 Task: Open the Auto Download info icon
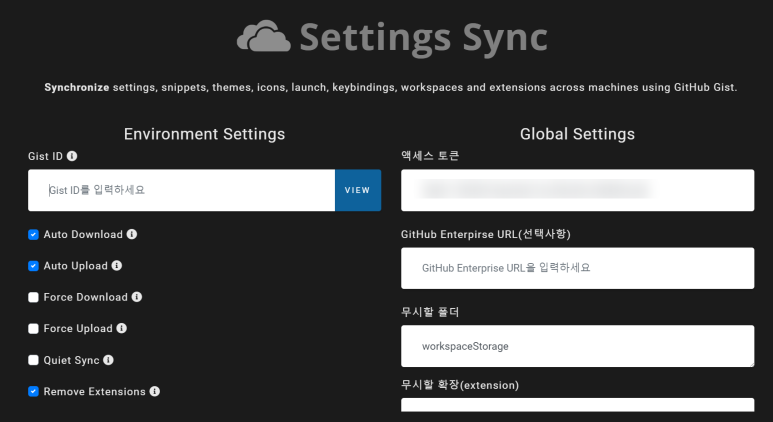(x=132, y=234)
